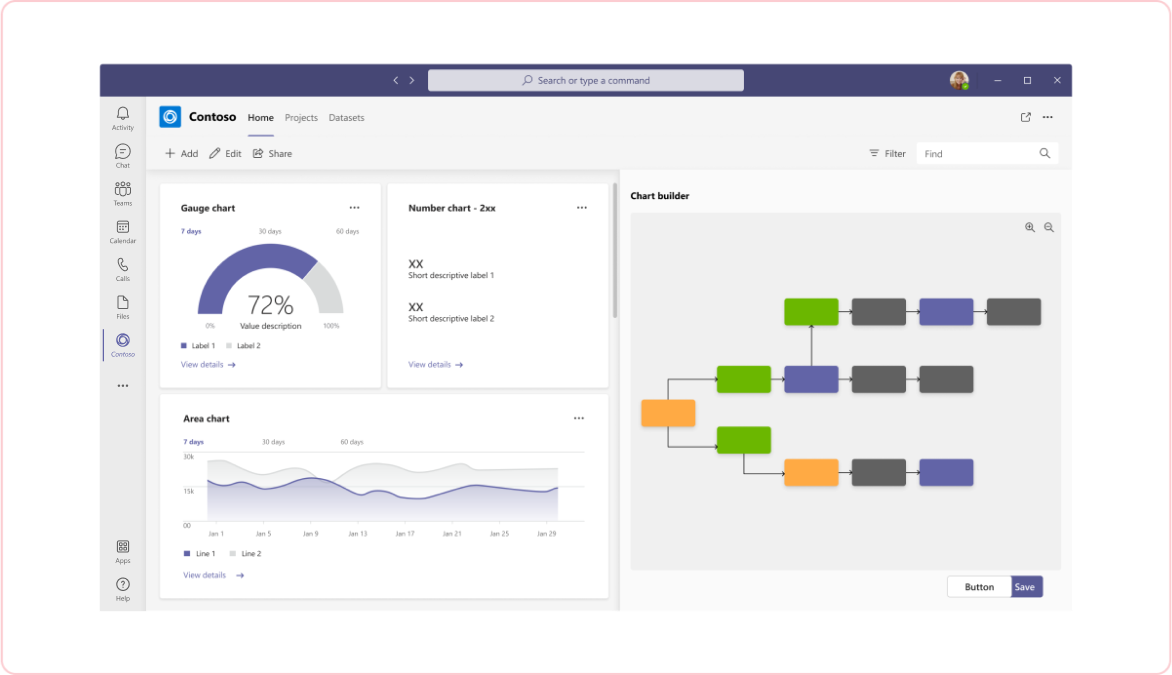Open the Apps store
This screenshot has height=675, width=1172.
[123, 552]
